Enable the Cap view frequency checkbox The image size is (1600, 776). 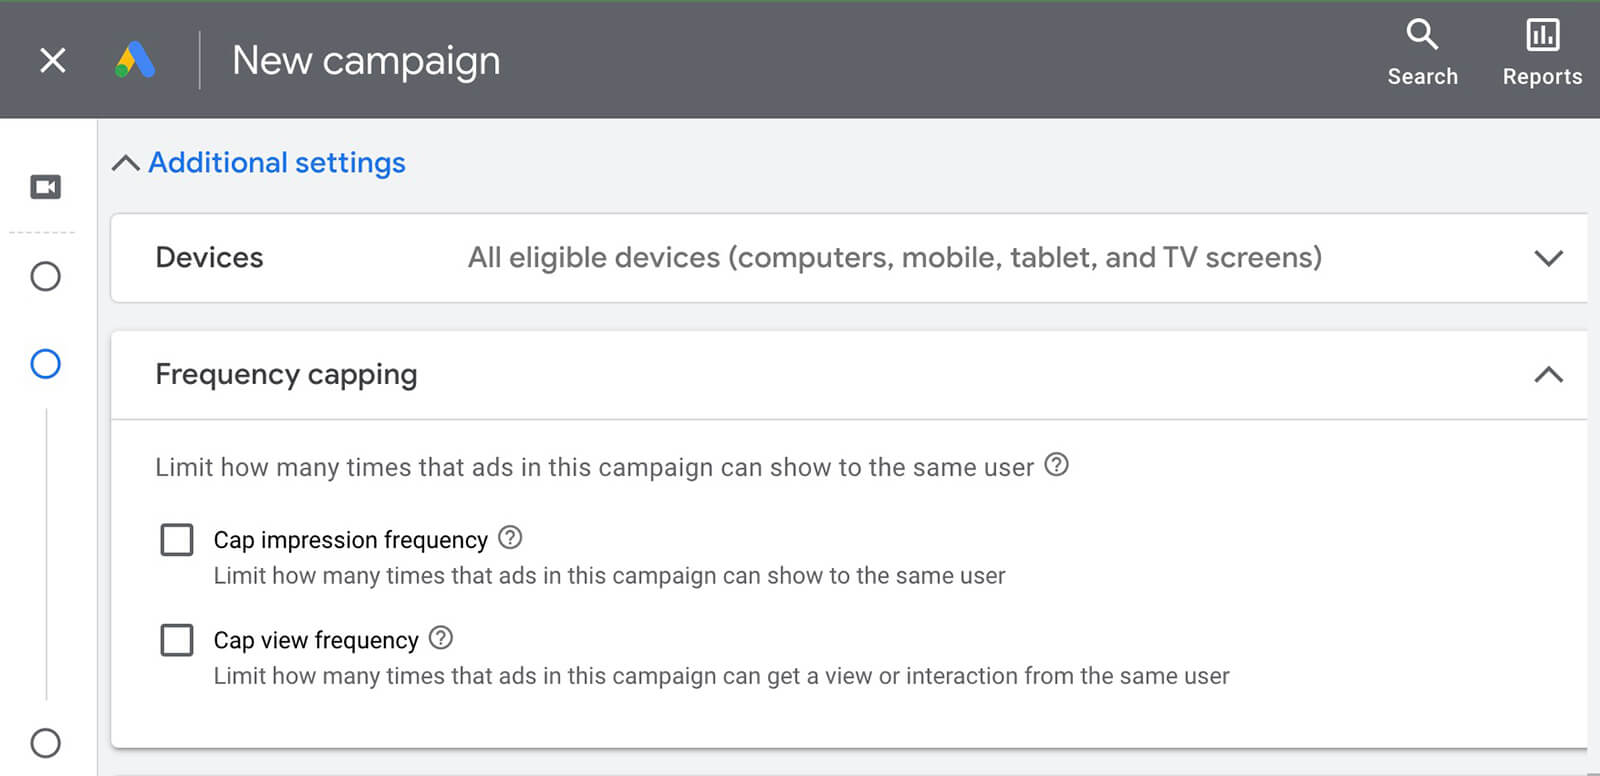(x=177, y=640)
